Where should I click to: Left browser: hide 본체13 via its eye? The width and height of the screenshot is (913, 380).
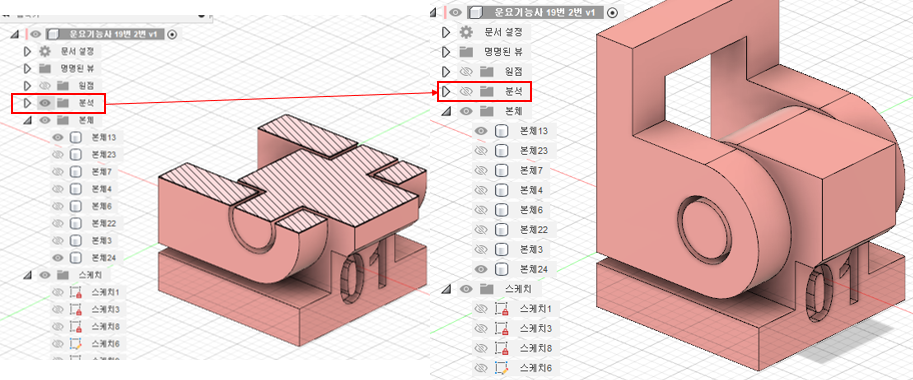58,137
